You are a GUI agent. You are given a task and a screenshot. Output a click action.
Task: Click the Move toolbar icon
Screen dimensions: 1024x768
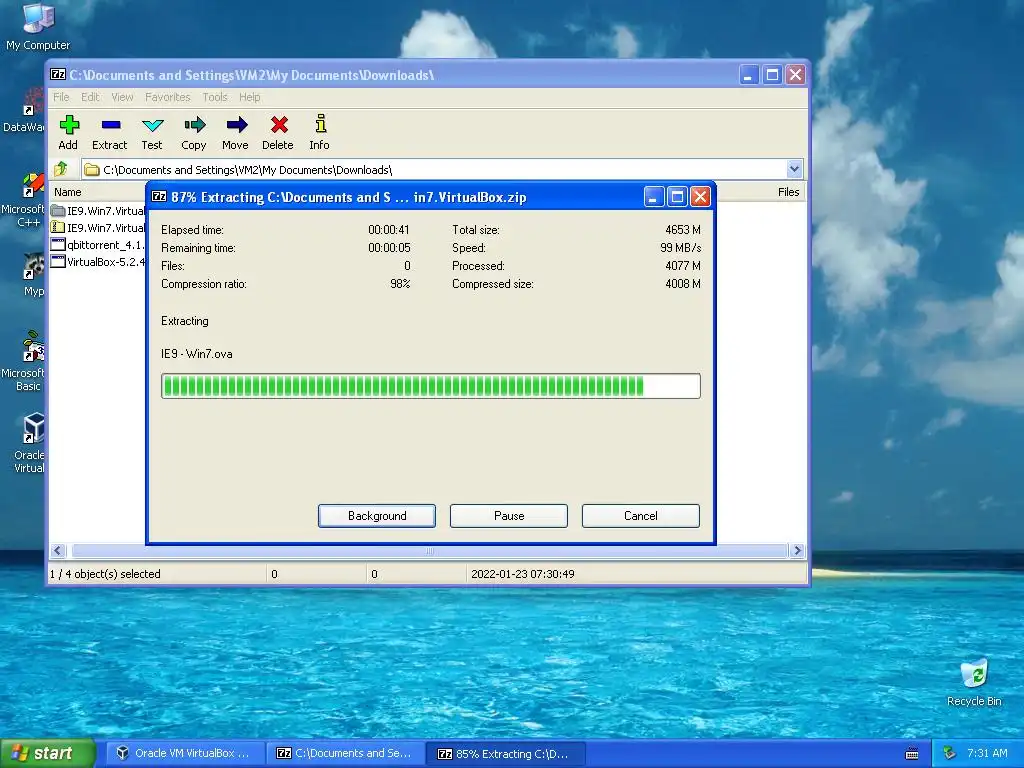(x=236, y=133)
